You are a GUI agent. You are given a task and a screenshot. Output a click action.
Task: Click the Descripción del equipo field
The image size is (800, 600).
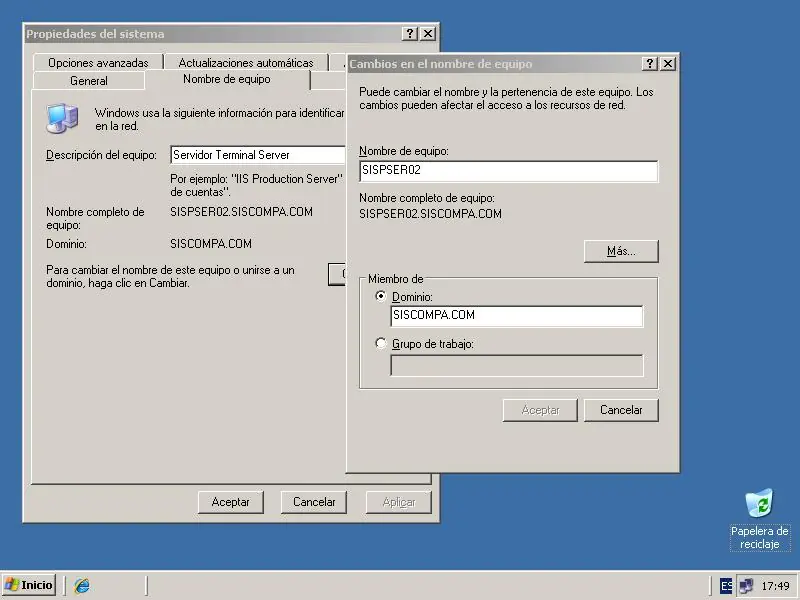(258, 155)
